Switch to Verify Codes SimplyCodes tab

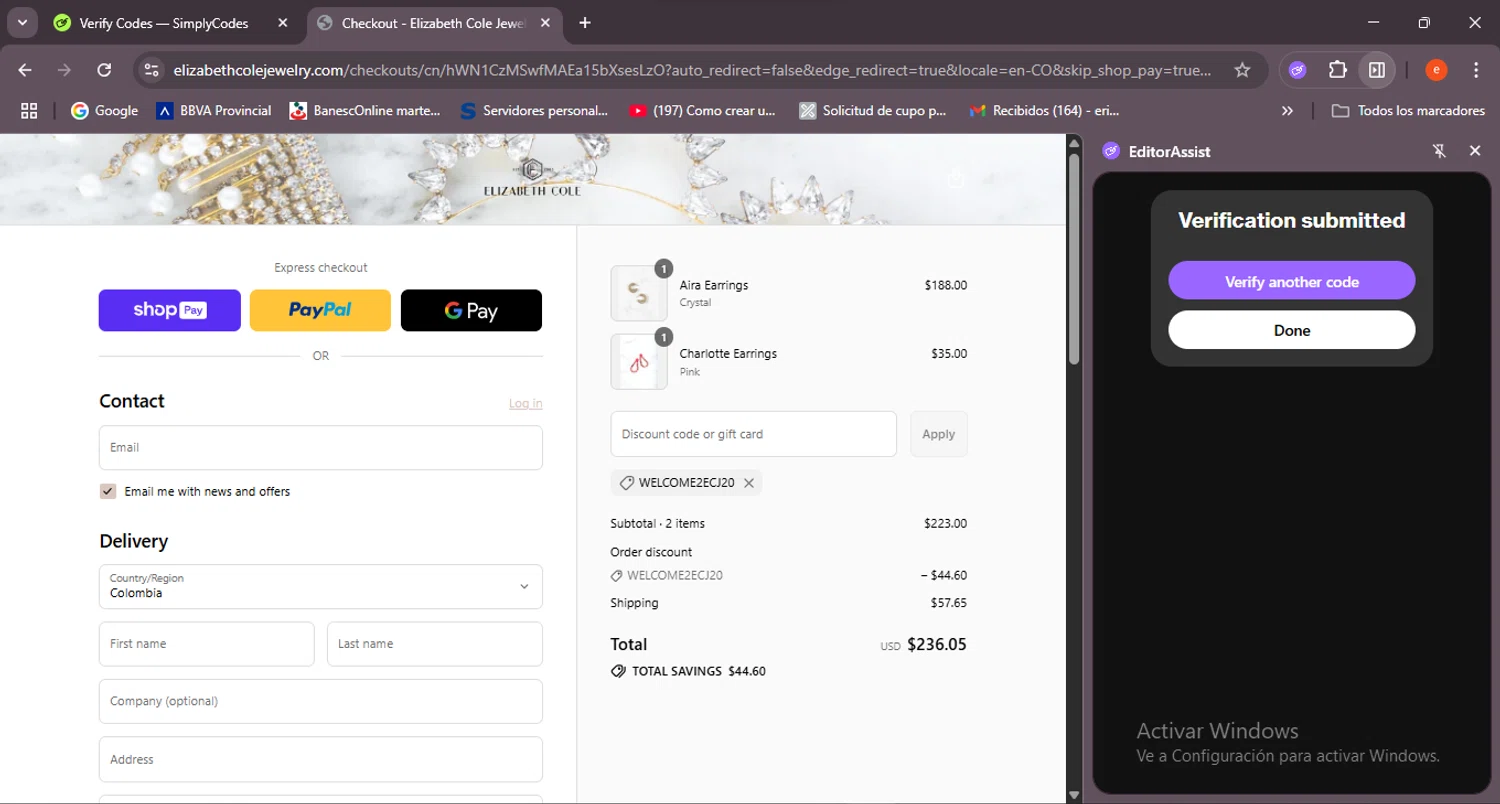tap(164, 23)
